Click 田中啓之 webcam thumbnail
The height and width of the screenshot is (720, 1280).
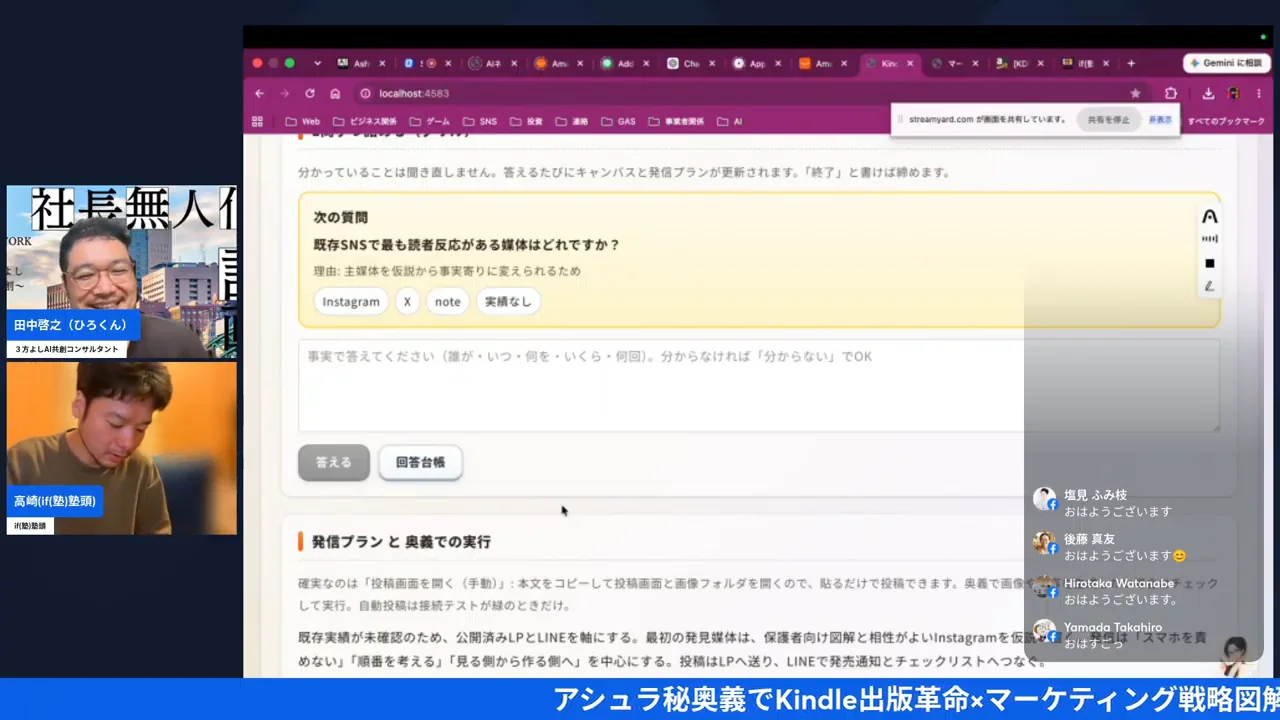(x=122, y=272)
